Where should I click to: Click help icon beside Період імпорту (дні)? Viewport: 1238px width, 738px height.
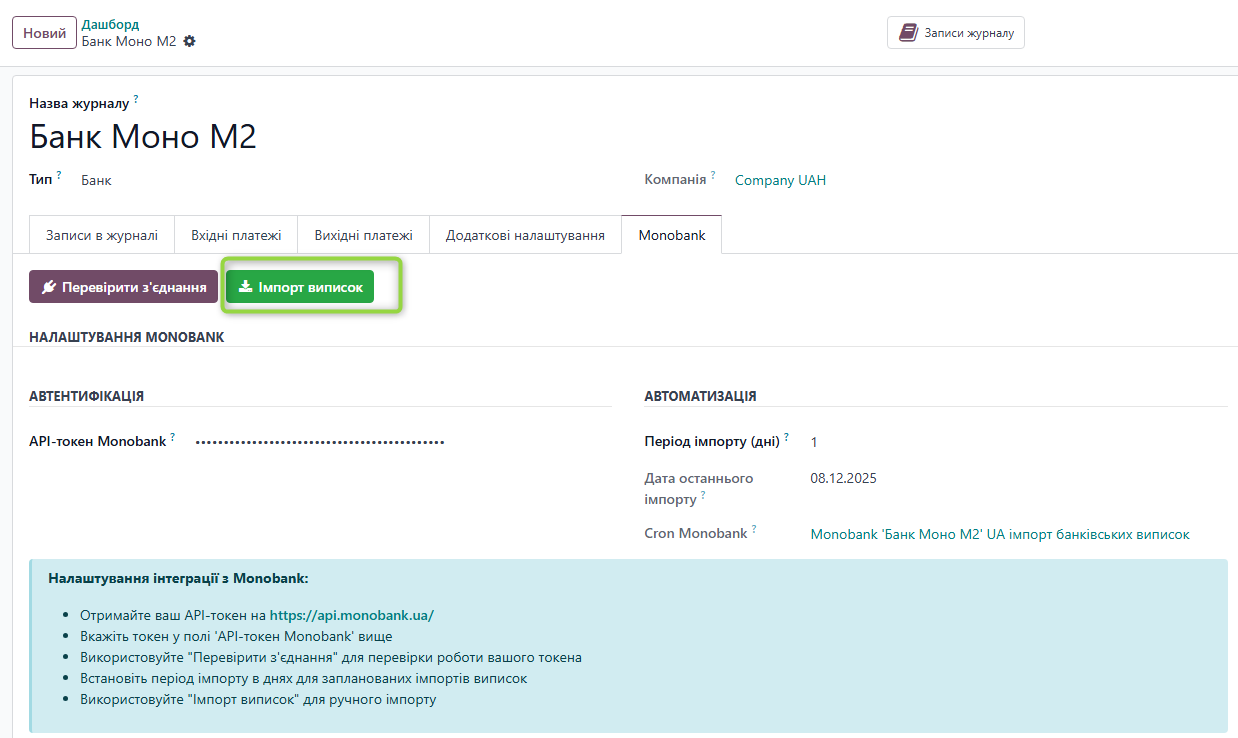[786, 437]
